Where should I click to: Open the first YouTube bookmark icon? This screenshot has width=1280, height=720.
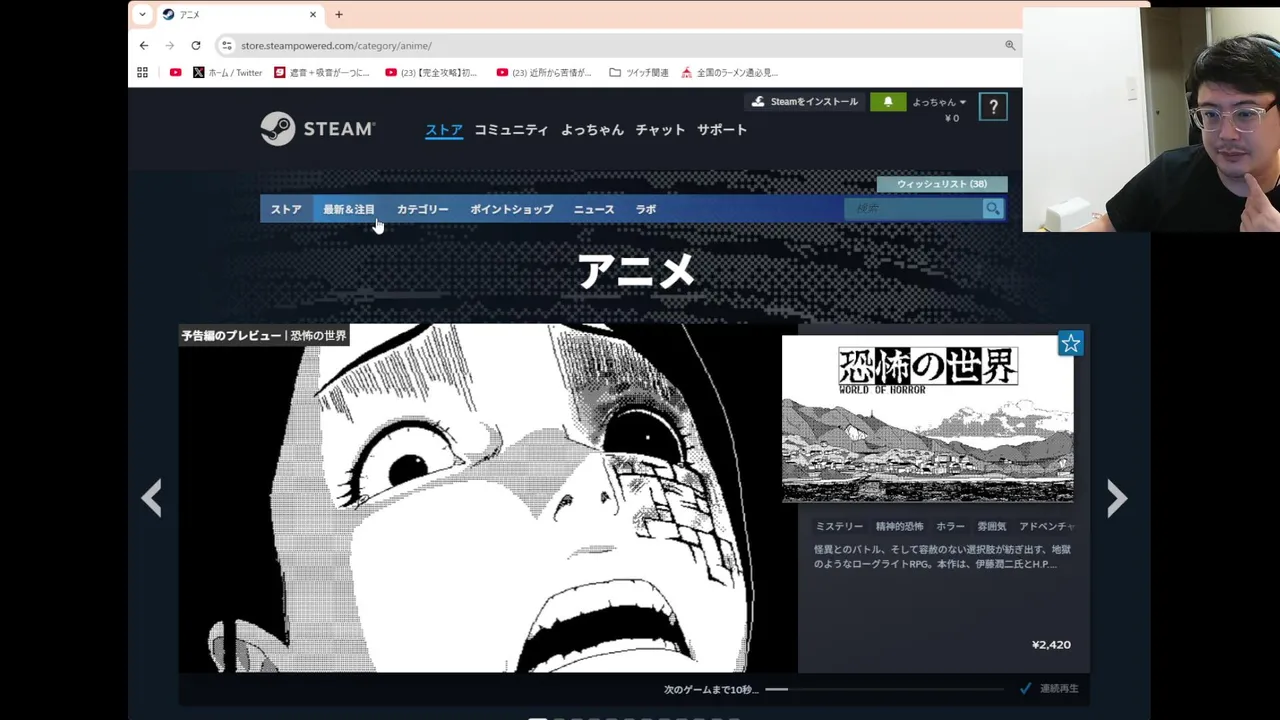tap(176, 72)
